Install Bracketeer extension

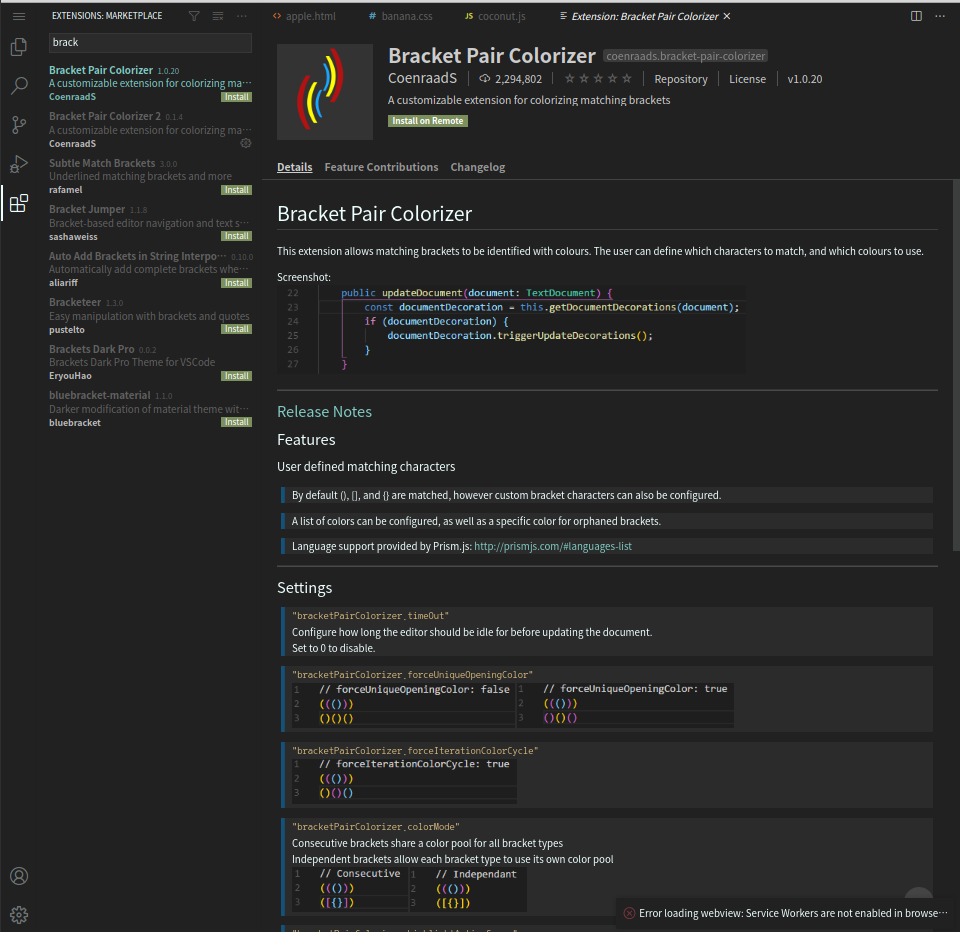click(x=236, y=329)
